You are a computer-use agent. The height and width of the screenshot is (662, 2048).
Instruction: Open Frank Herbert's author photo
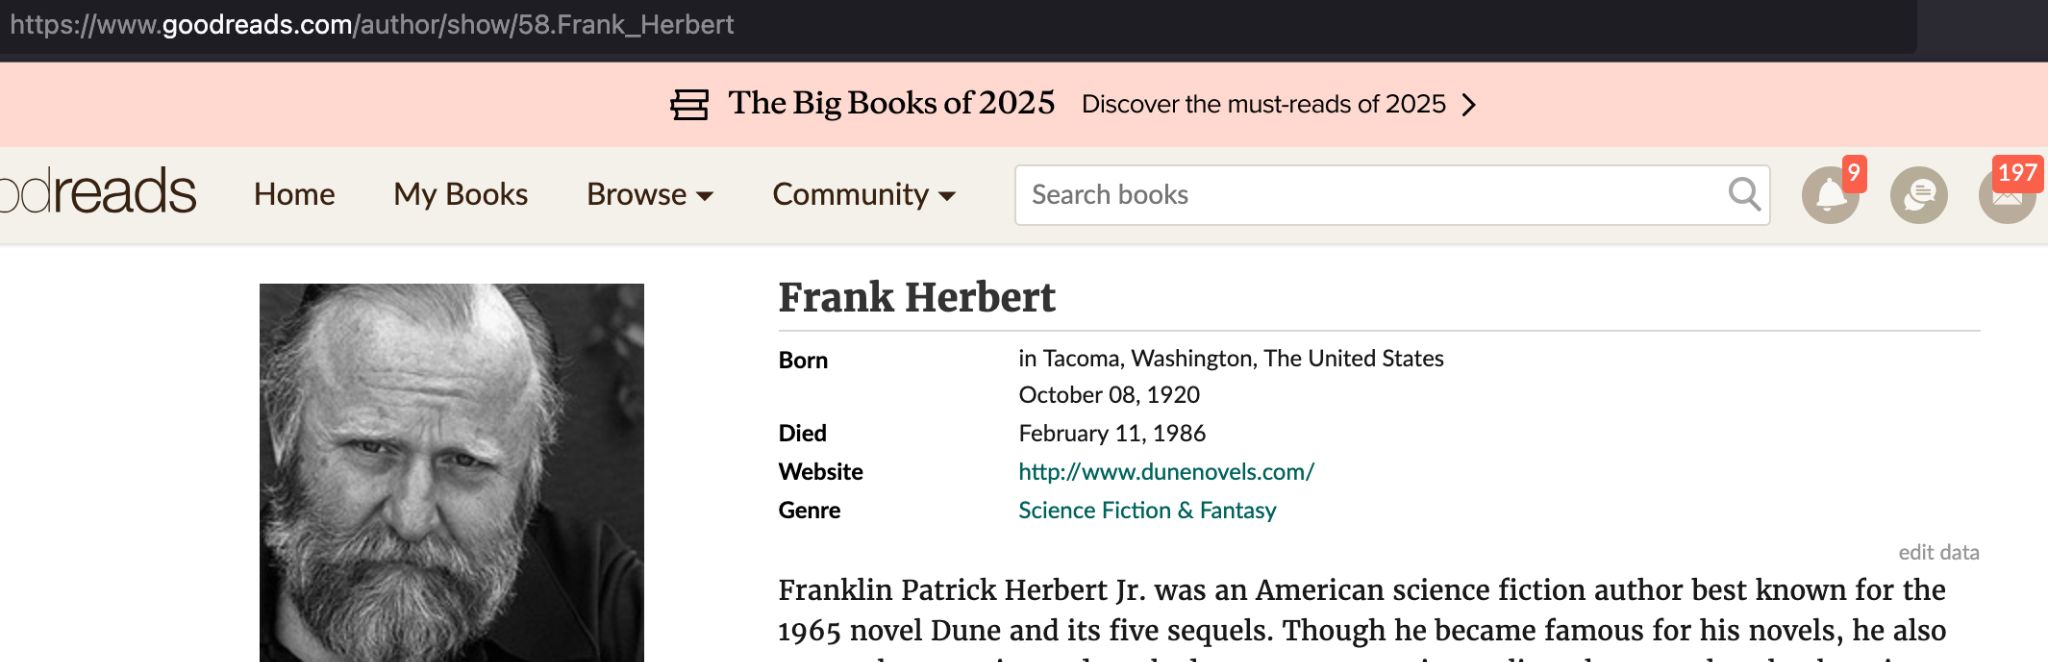(x=451, y=472)
